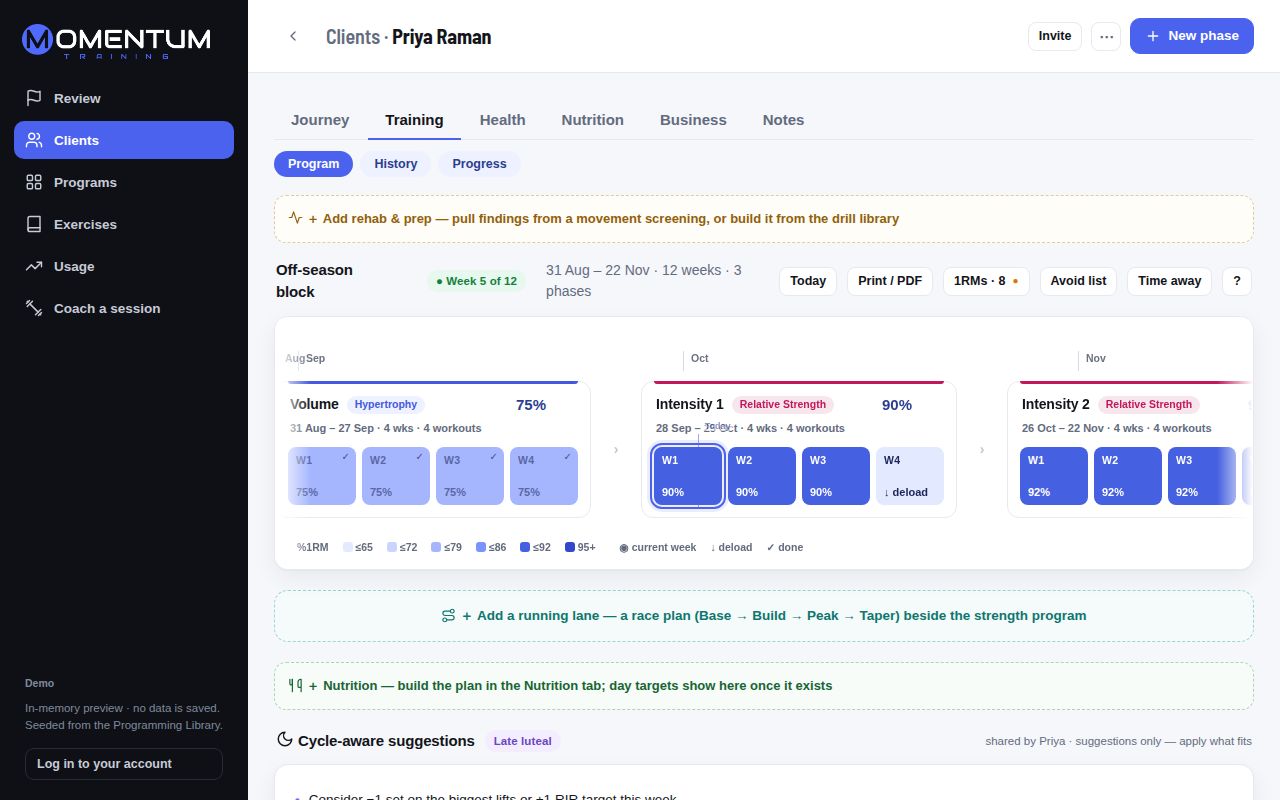Click the Momentum Training logo
The image size is (1280, 800).
(x=116, y=41)
